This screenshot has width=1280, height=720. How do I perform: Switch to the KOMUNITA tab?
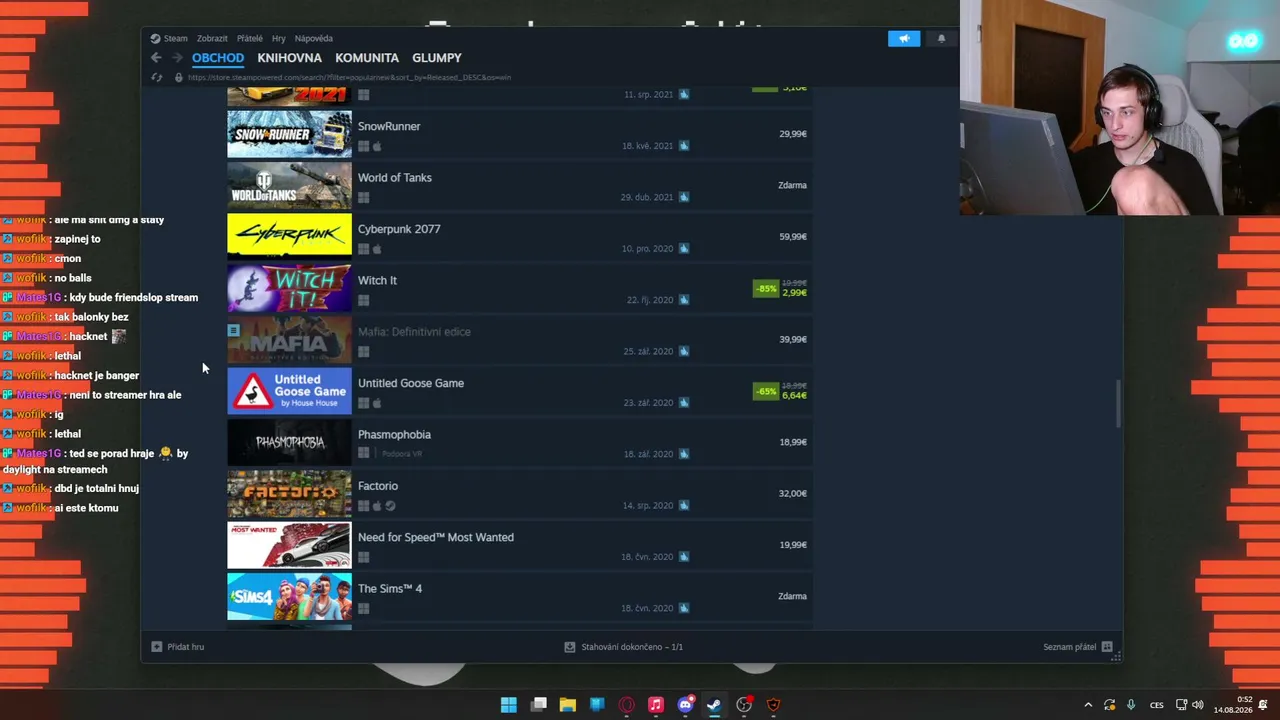[367, 58]
